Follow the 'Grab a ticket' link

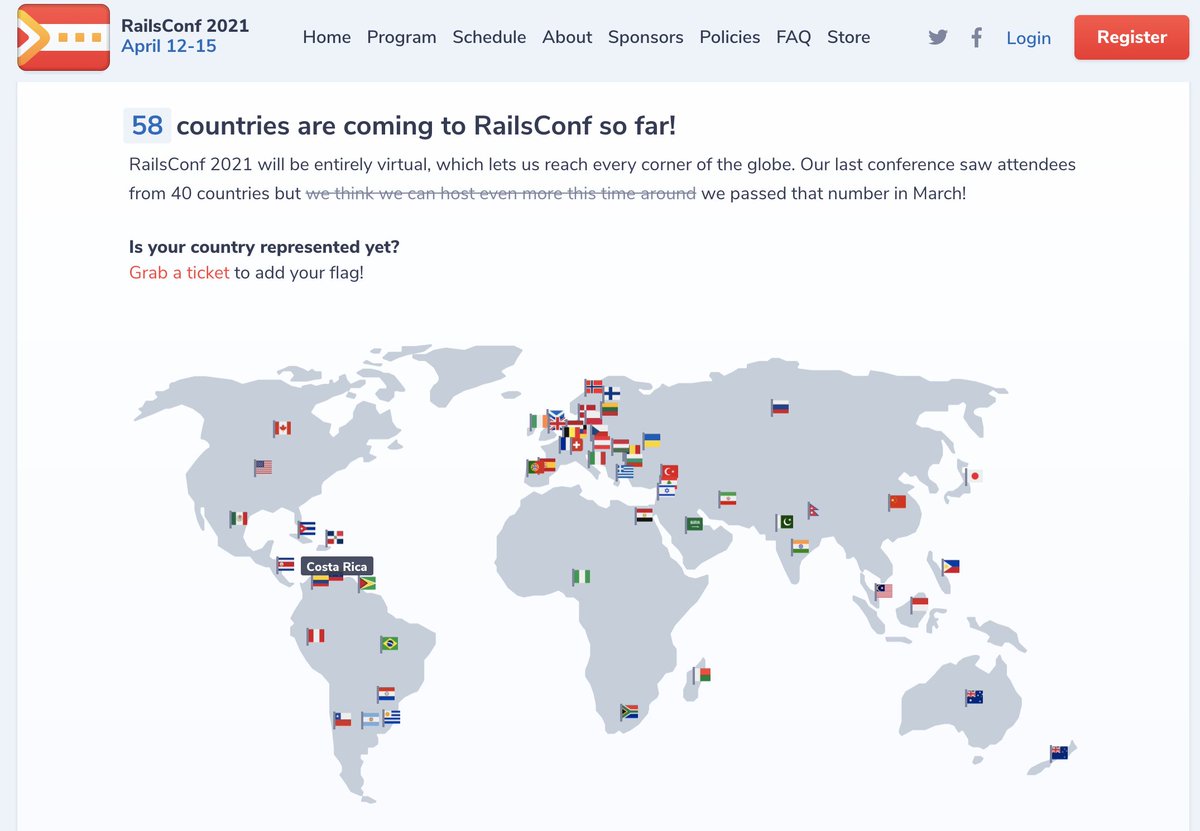click(x=179, y=272)
